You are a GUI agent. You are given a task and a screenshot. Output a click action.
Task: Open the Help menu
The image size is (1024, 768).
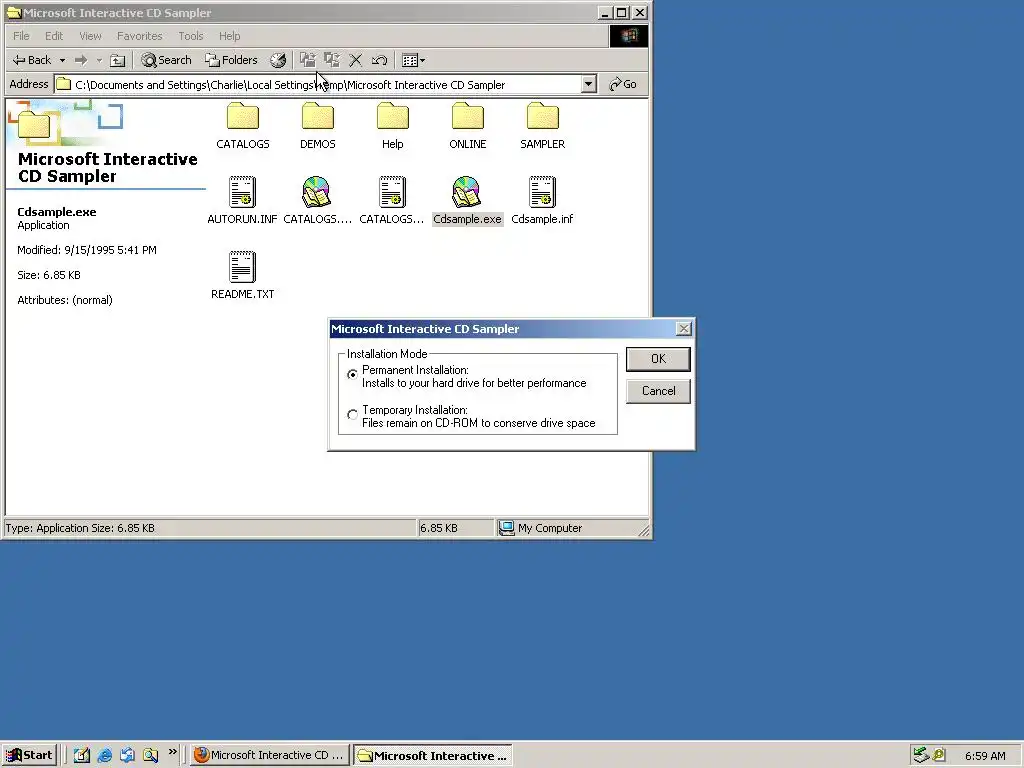point(229,36)
